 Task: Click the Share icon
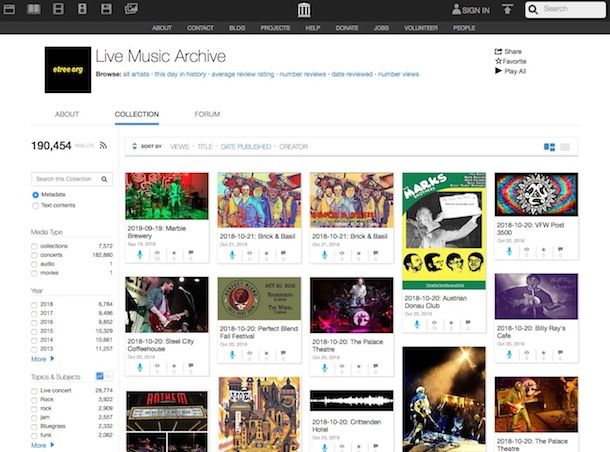pyautogui.click(x=498, y=51)
